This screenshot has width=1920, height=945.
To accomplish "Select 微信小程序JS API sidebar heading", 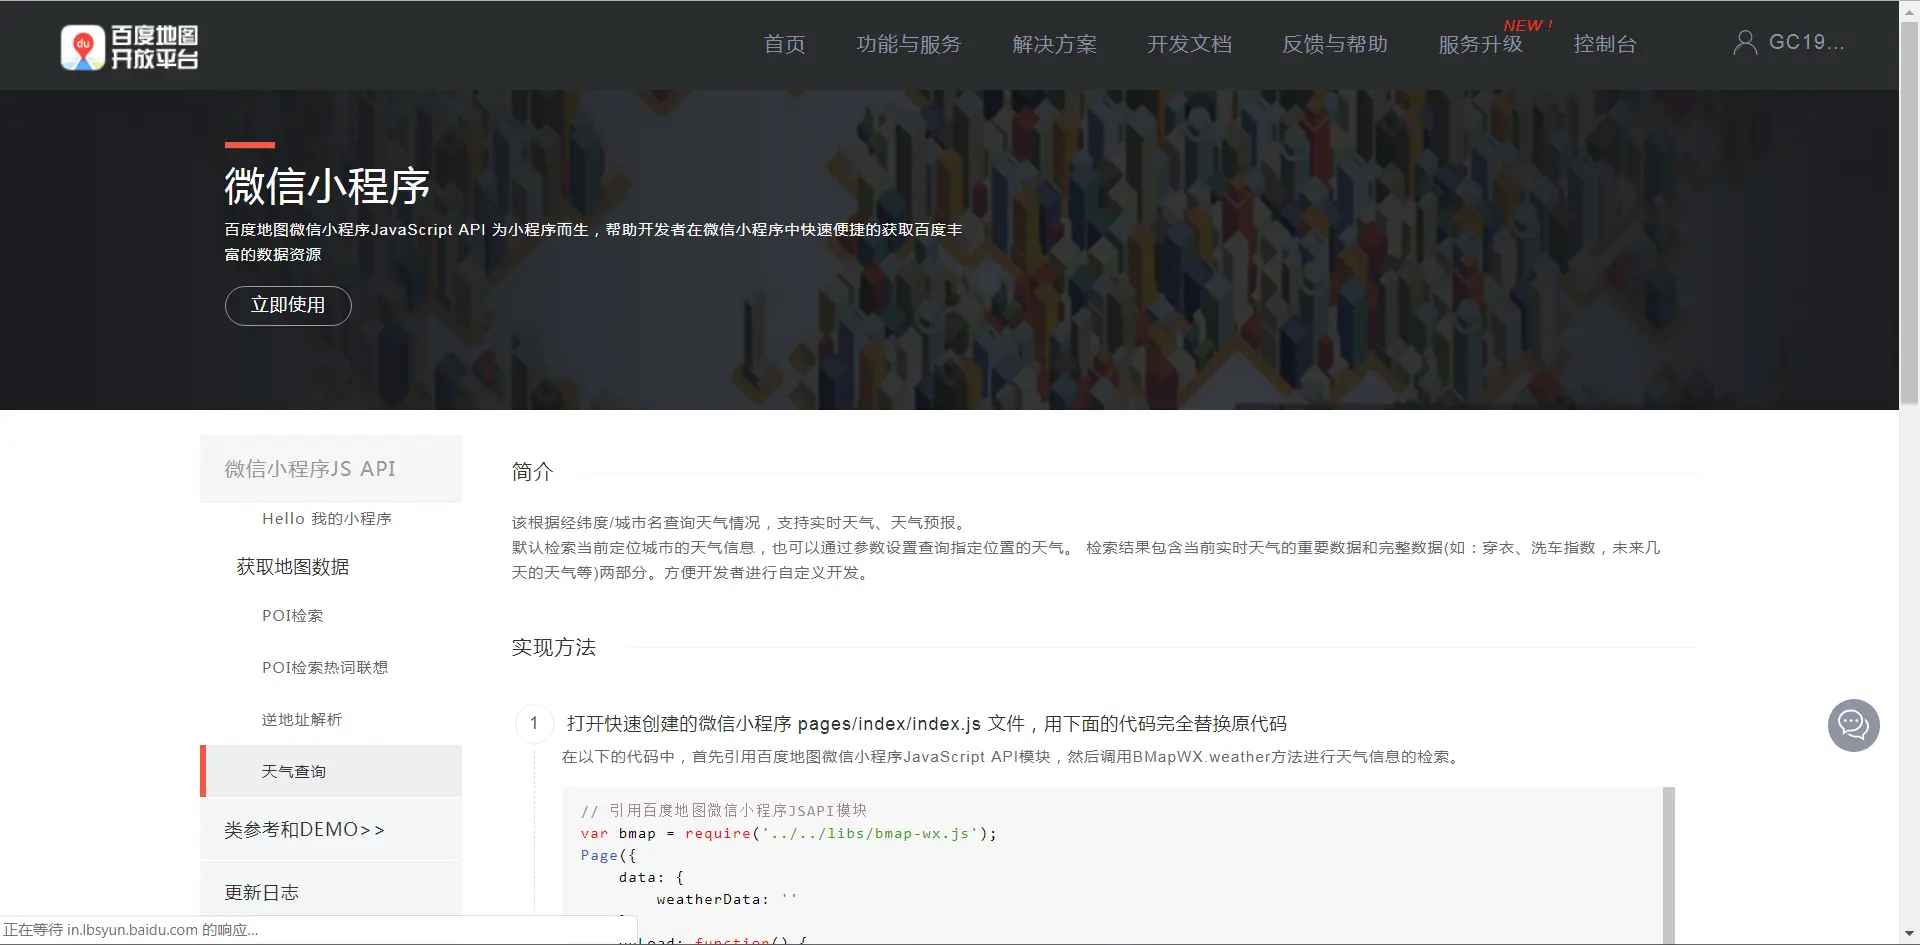I will point(331,469).
